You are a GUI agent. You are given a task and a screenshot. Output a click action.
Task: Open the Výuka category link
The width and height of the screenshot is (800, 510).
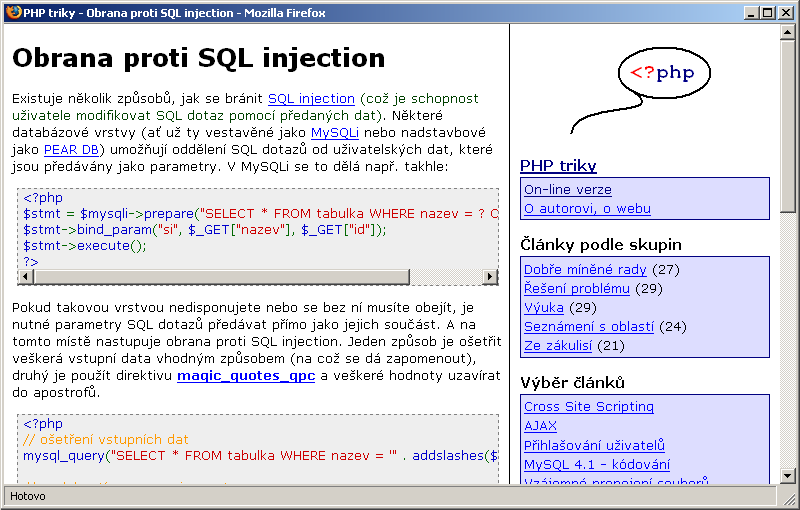coord(543,308)
